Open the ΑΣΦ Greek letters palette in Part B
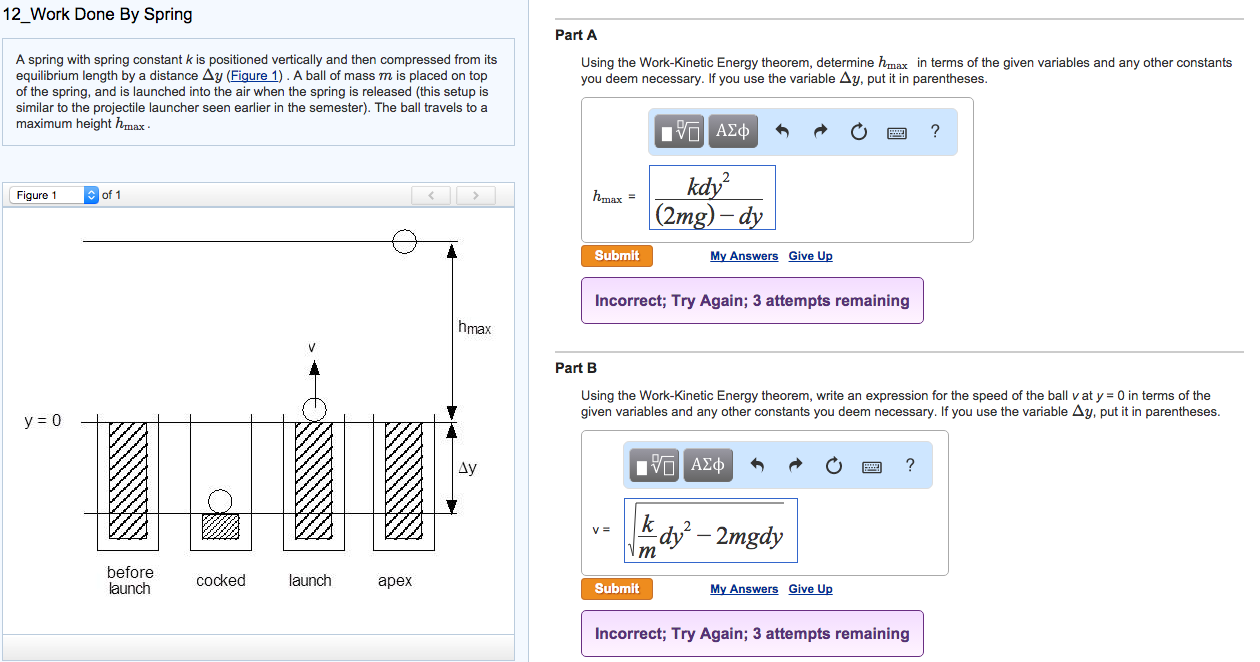The height and width of the screenshot is (662, 1260). 707,464
